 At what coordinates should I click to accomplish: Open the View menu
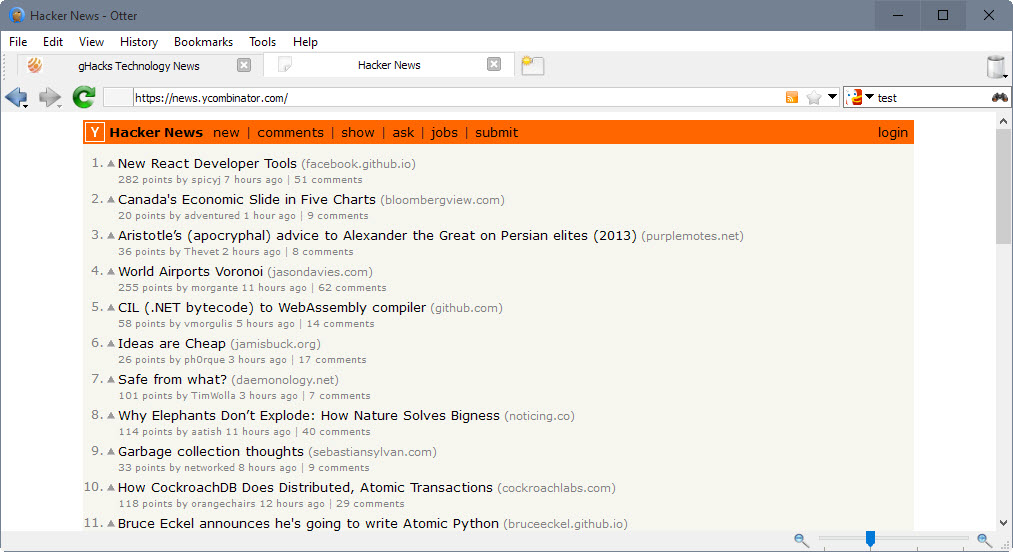[91, 42]
